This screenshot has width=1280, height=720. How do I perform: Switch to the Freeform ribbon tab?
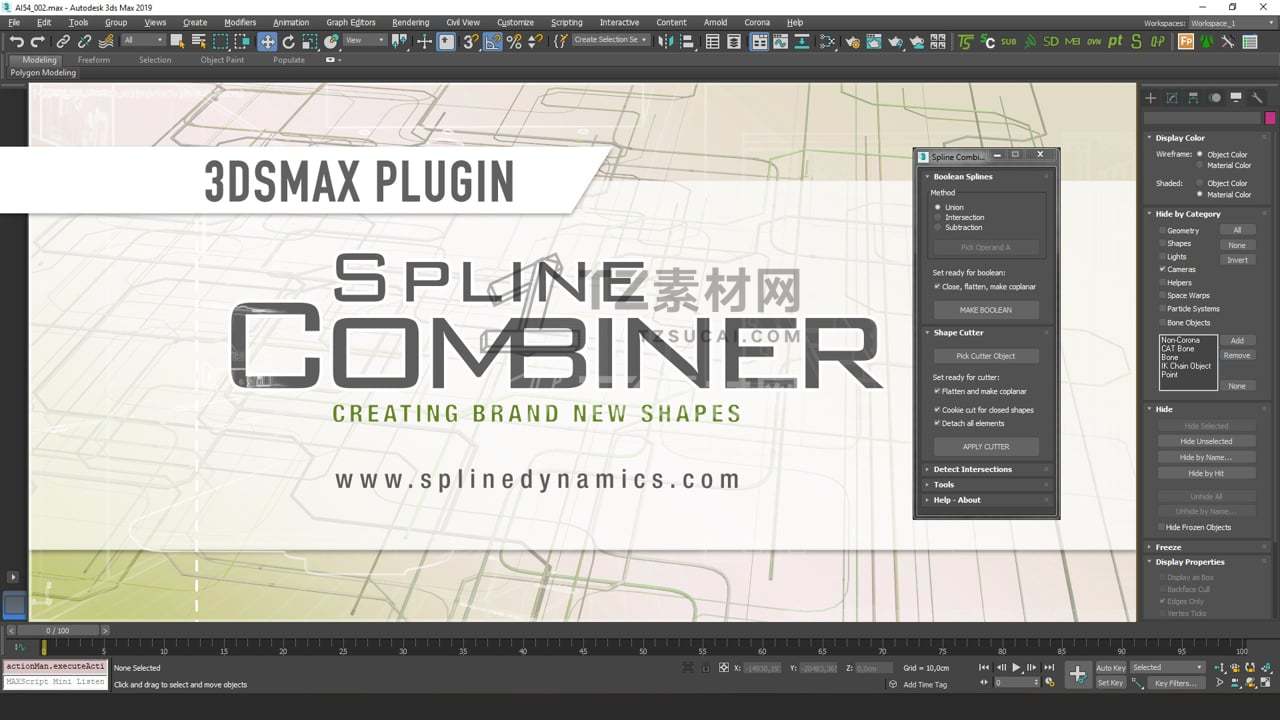pyautogui.click(x=94, y=60)
